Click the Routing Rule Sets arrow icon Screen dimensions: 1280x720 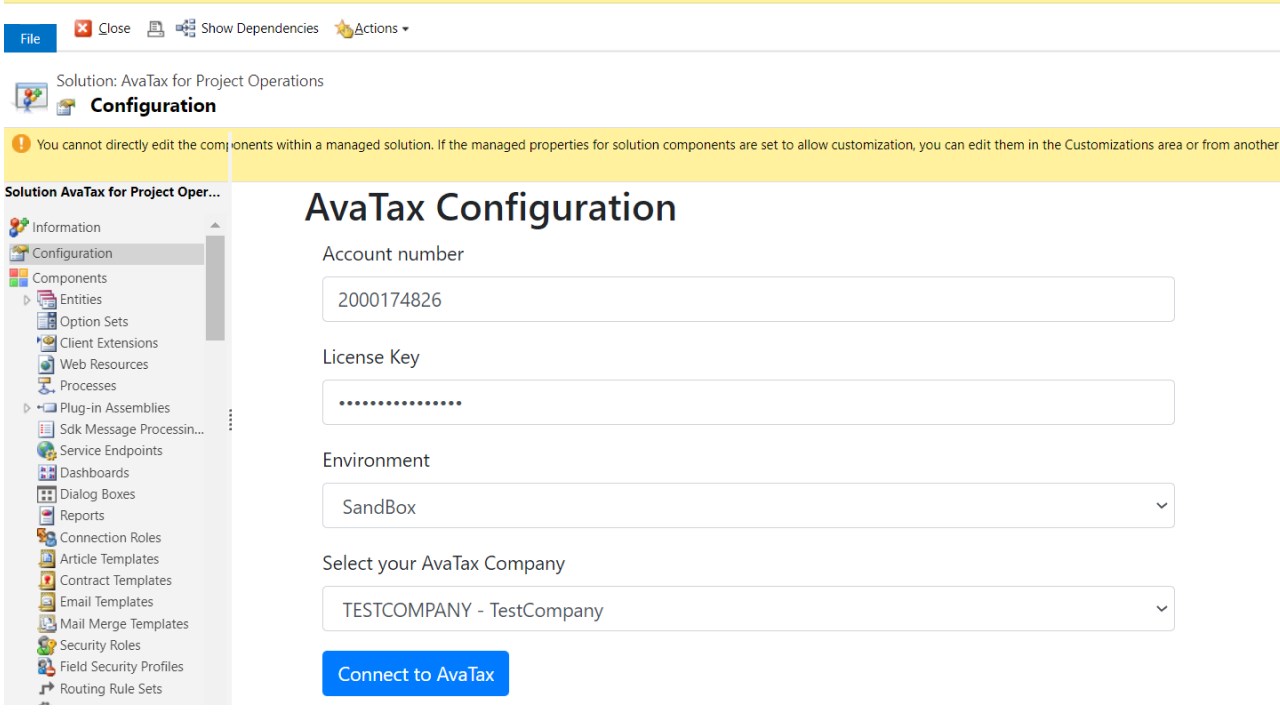46,689
